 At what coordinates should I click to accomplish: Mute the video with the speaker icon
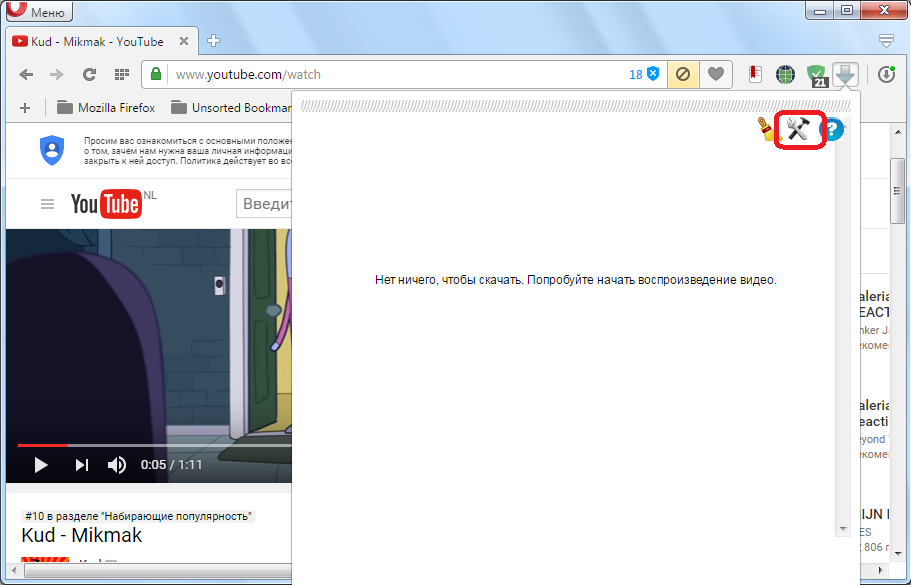click(117, 465)
